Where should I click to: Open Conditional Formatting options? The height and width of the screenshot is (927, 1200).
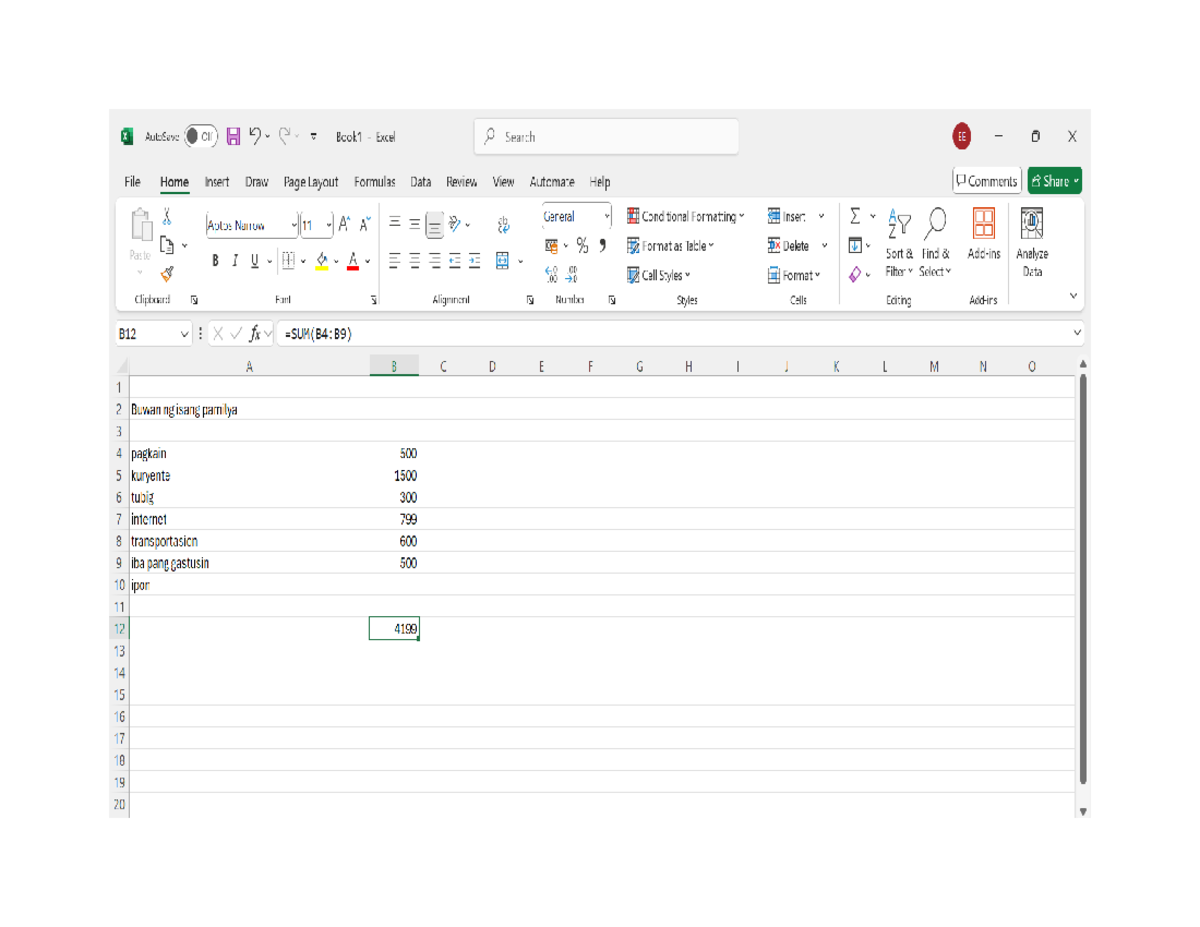685,217
